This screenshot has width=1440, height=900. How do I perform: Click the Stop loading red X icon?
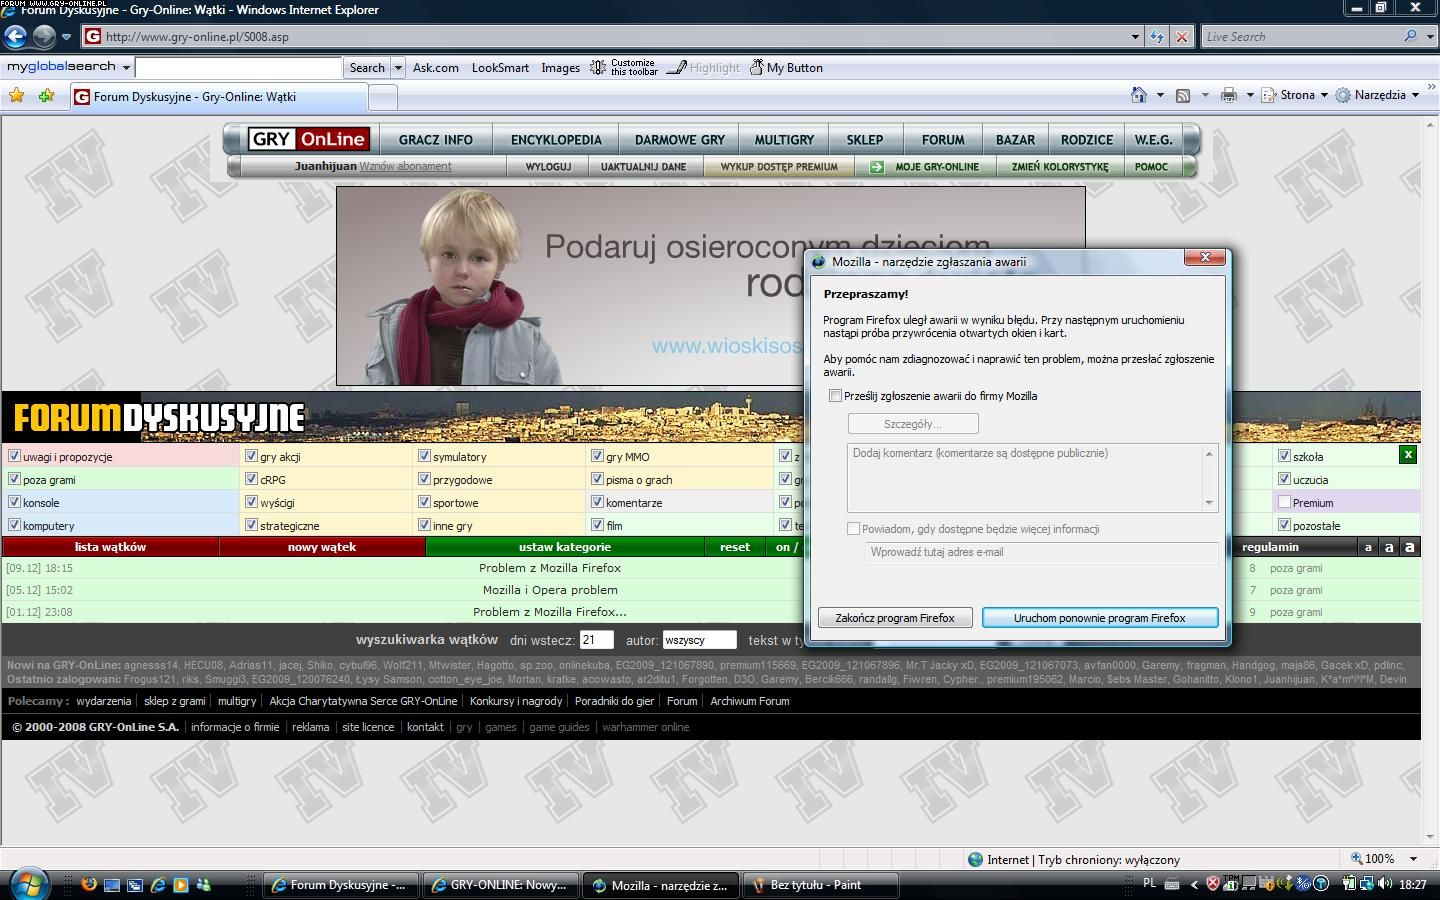[1182, 37]
